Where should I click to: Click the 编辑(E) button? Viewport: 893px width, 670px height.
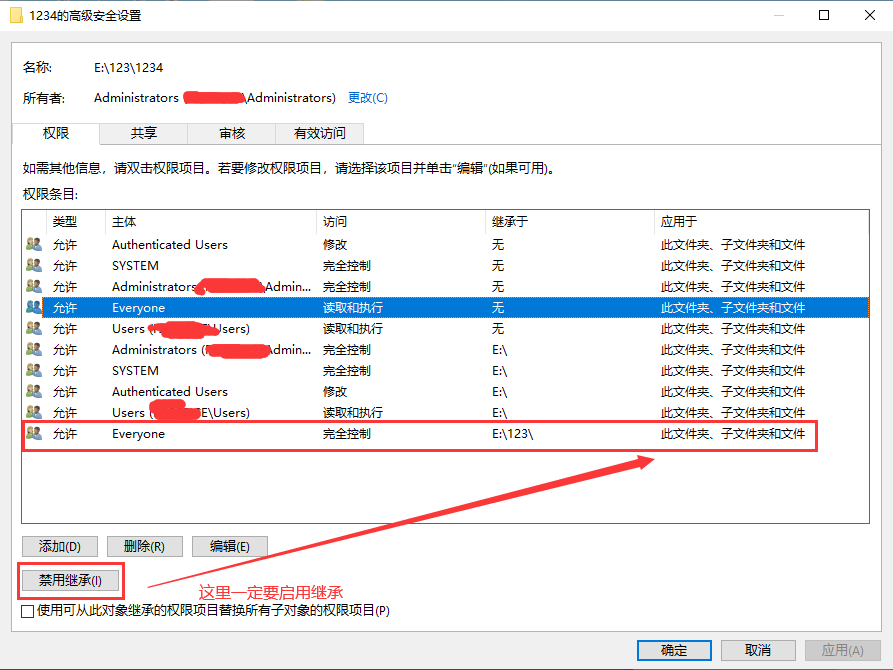(x=230, y=546)
